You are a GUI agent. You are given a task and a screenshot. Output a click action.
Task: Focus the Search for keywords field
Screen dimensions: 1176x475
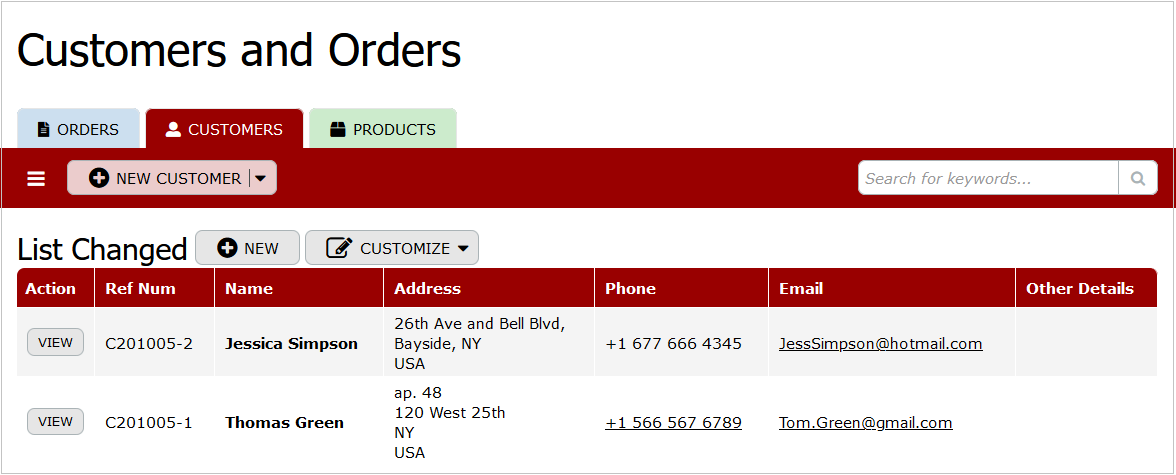point(987,178)
